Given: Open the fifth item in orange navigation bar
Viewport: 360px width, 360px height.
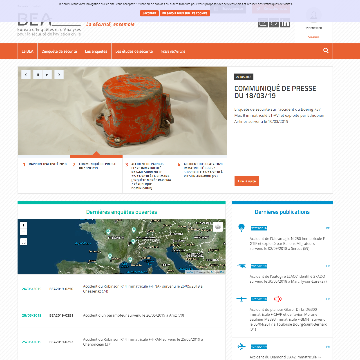Looking at the screenshot, I should click(173, 51).
